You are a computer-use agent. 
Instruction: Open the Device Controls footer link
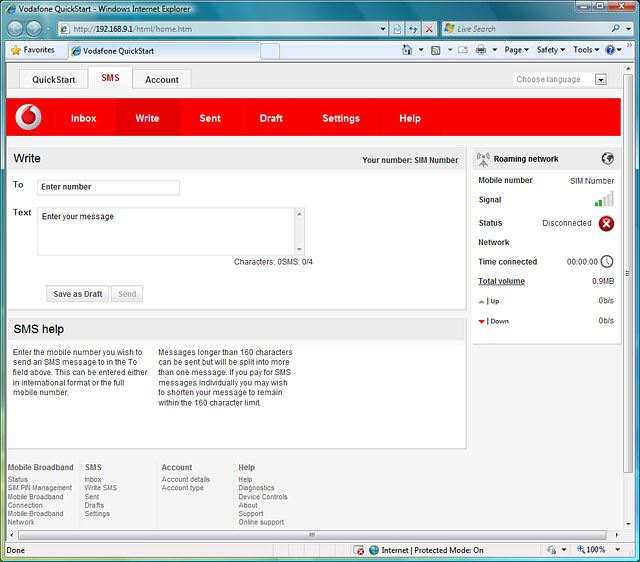pos(263,497)
